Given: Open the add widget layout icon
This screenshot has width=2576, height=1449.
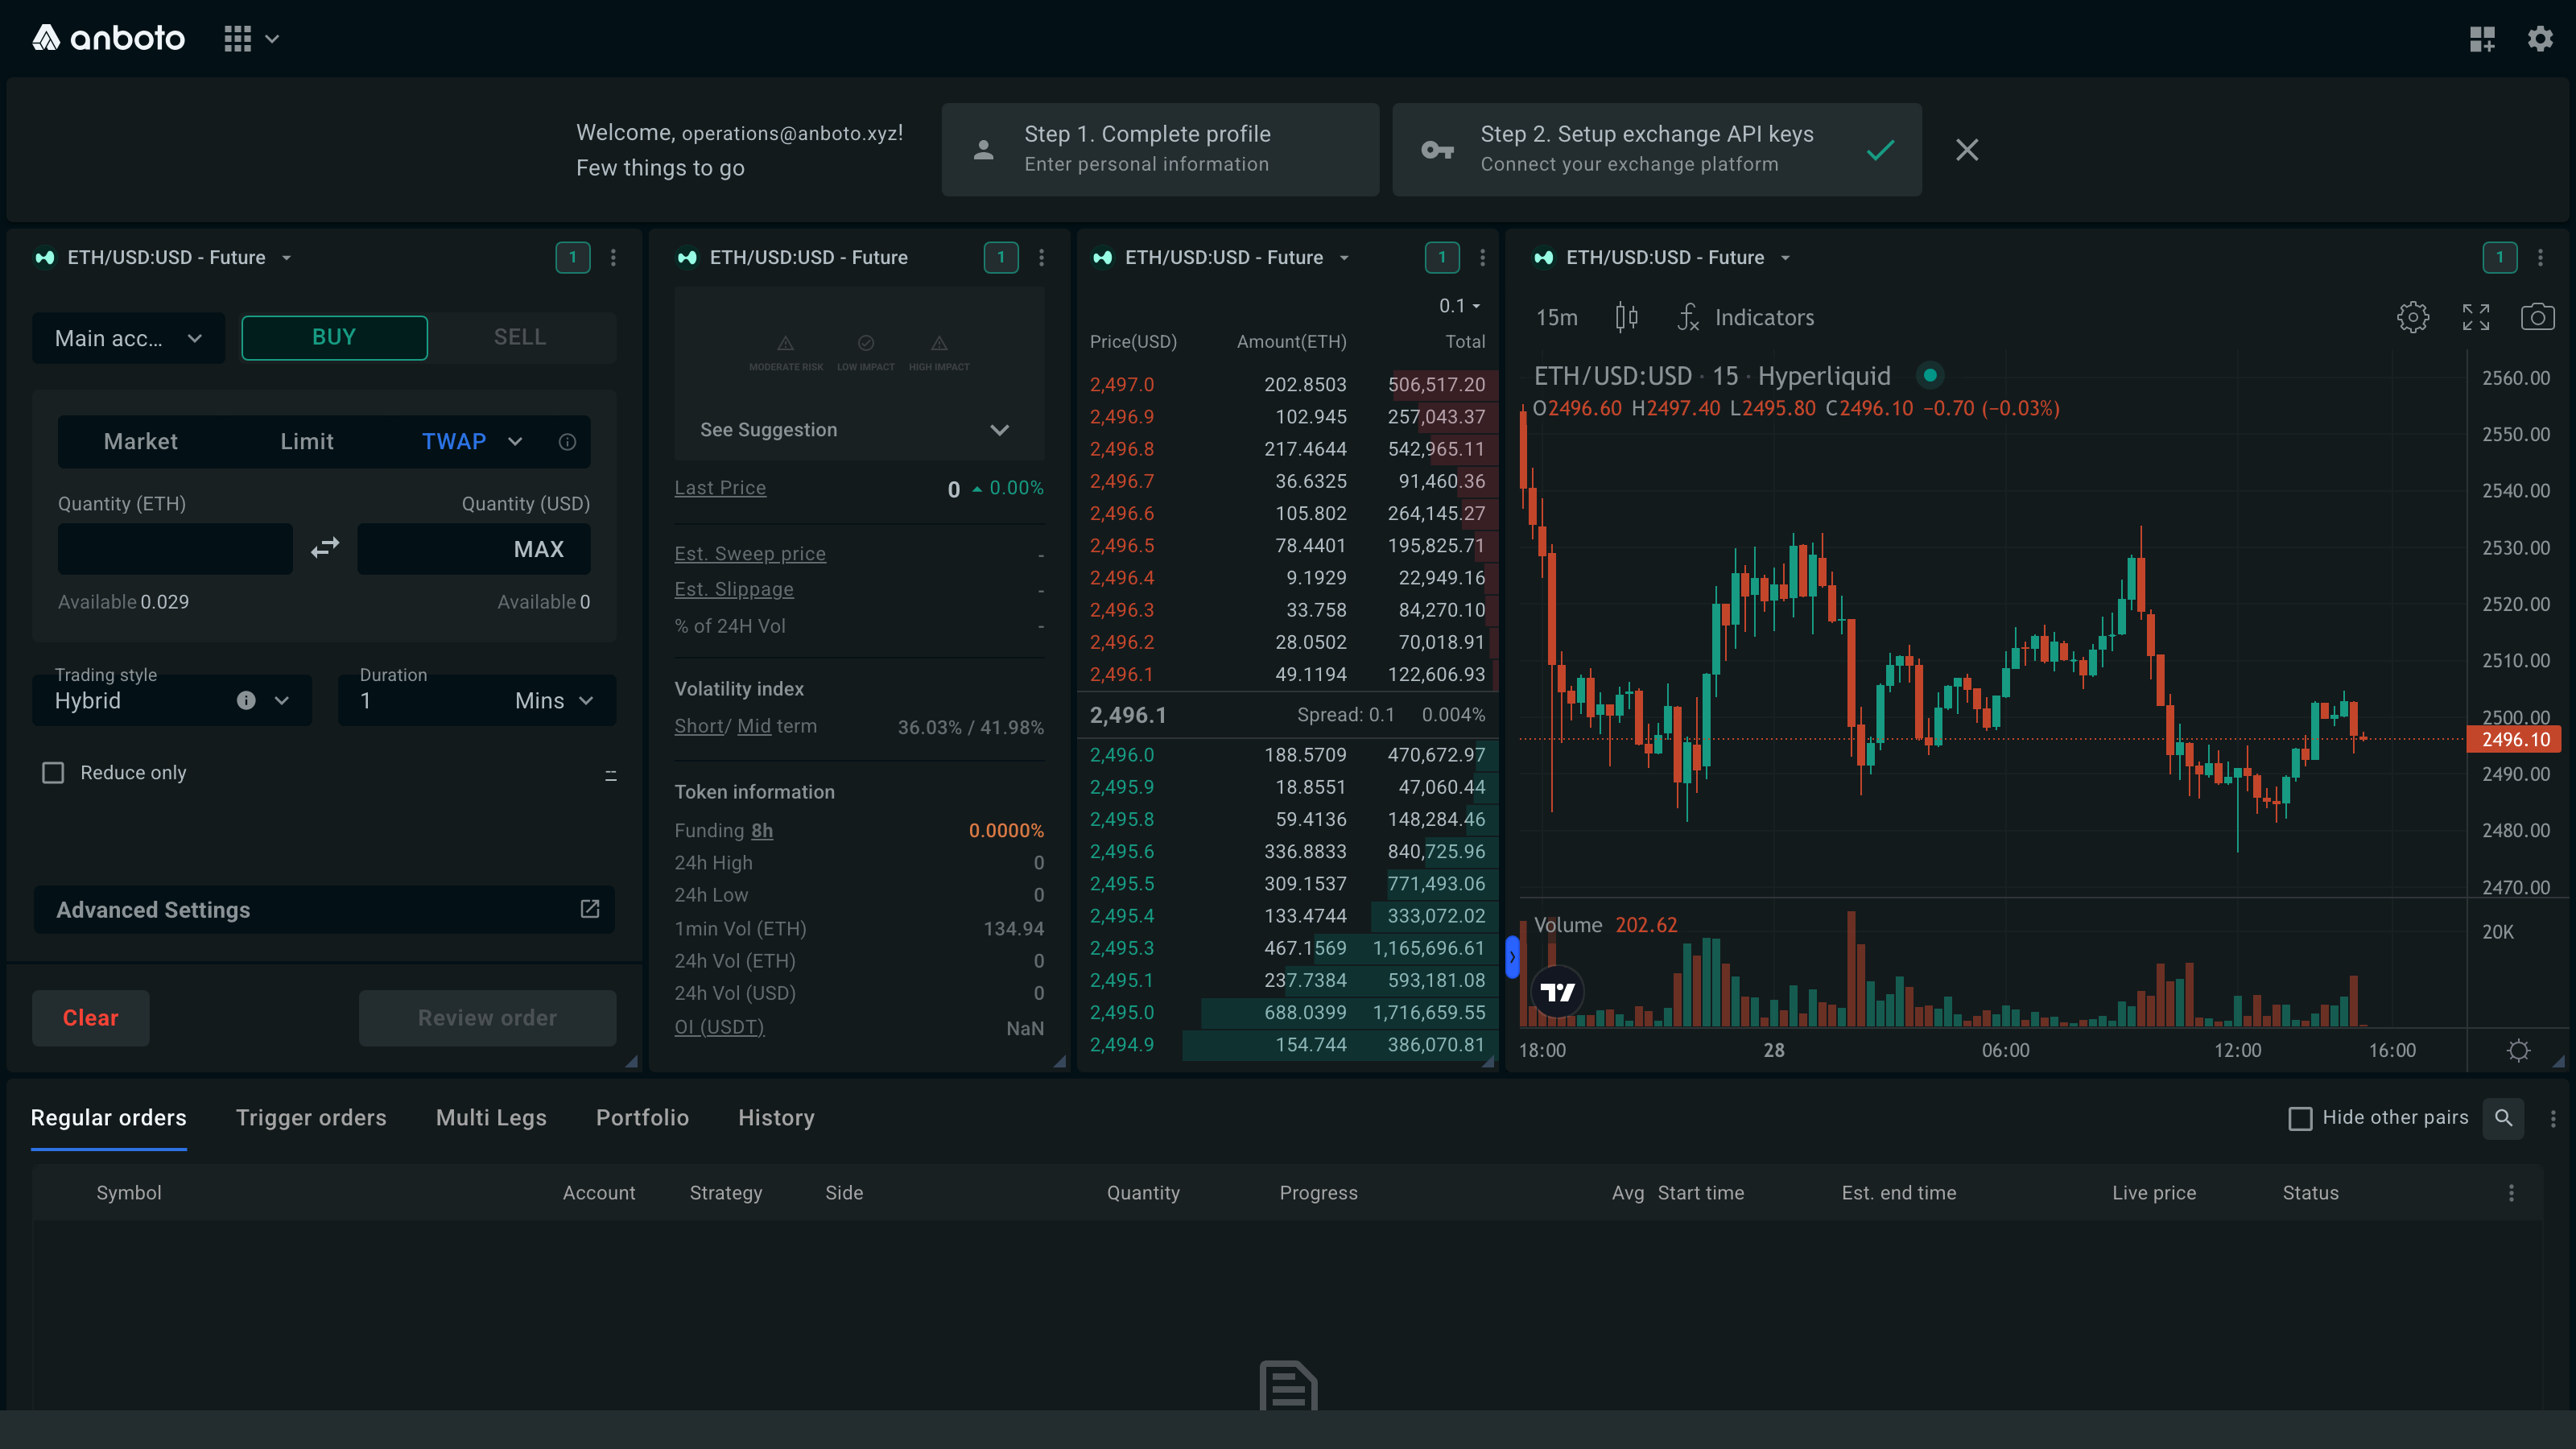Looking at the screenshot, I should pos(2482,39).
